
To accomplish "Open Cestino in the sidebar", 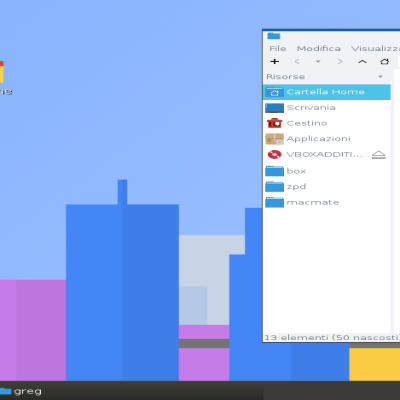I will pos(327,123).
